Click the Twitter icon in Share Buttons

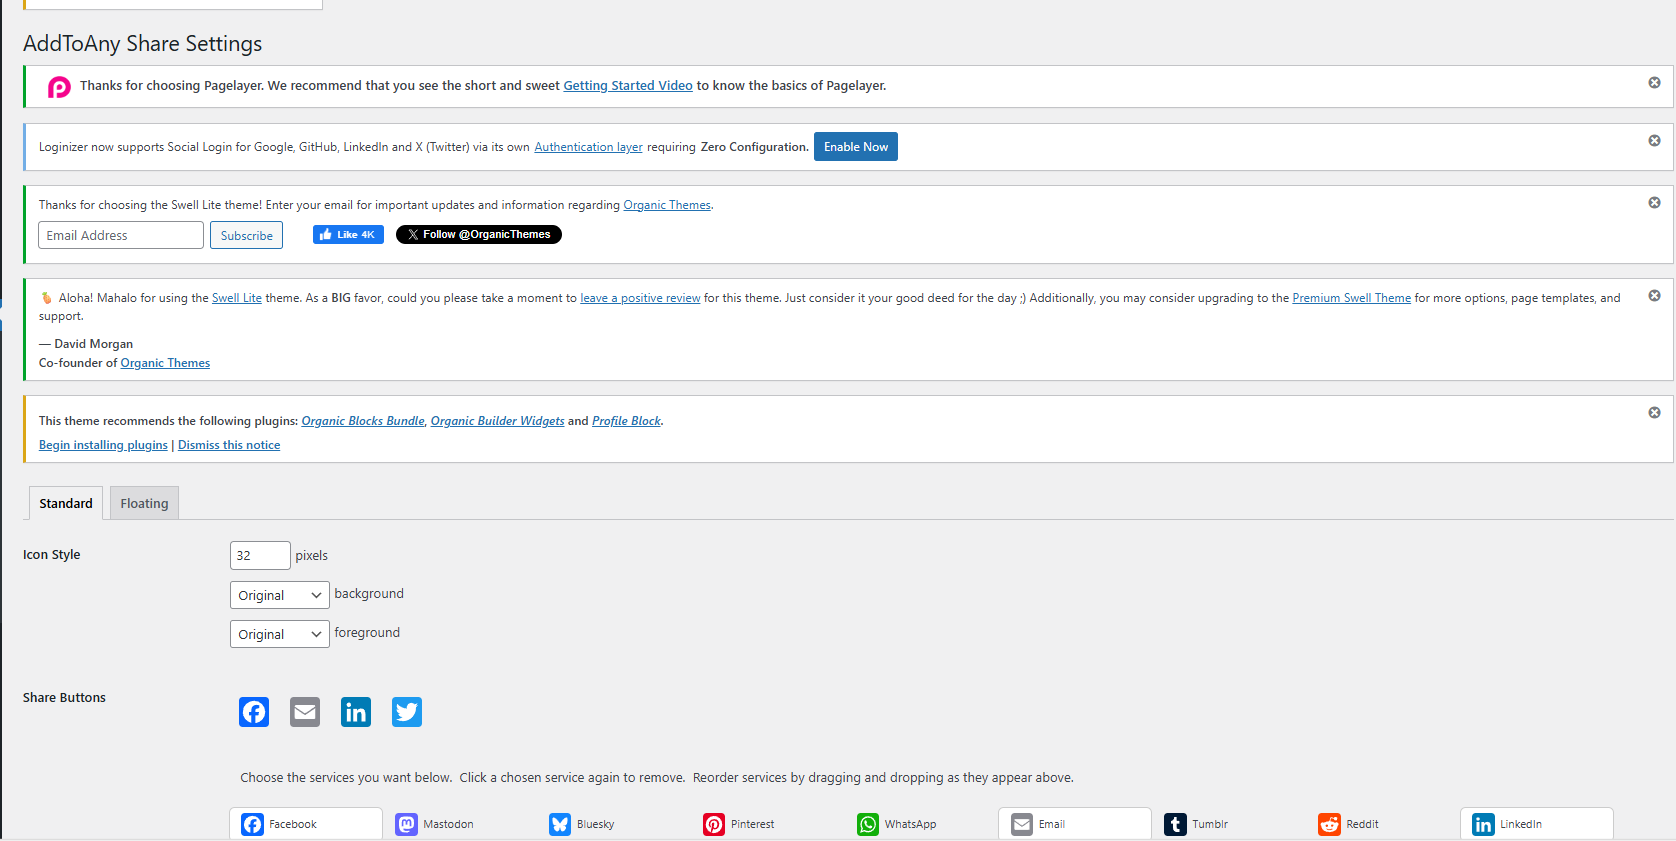tap(407, 712)
